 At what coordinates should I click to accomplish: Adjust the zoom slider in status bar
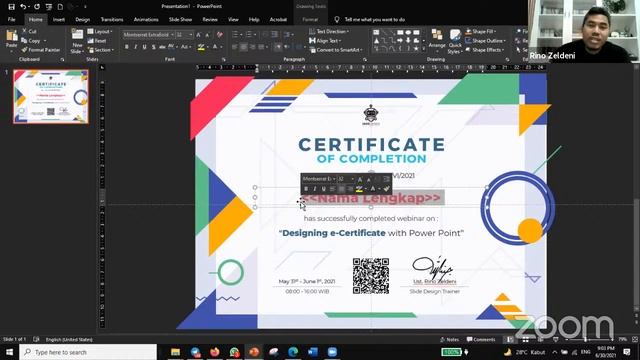point(585,339)
